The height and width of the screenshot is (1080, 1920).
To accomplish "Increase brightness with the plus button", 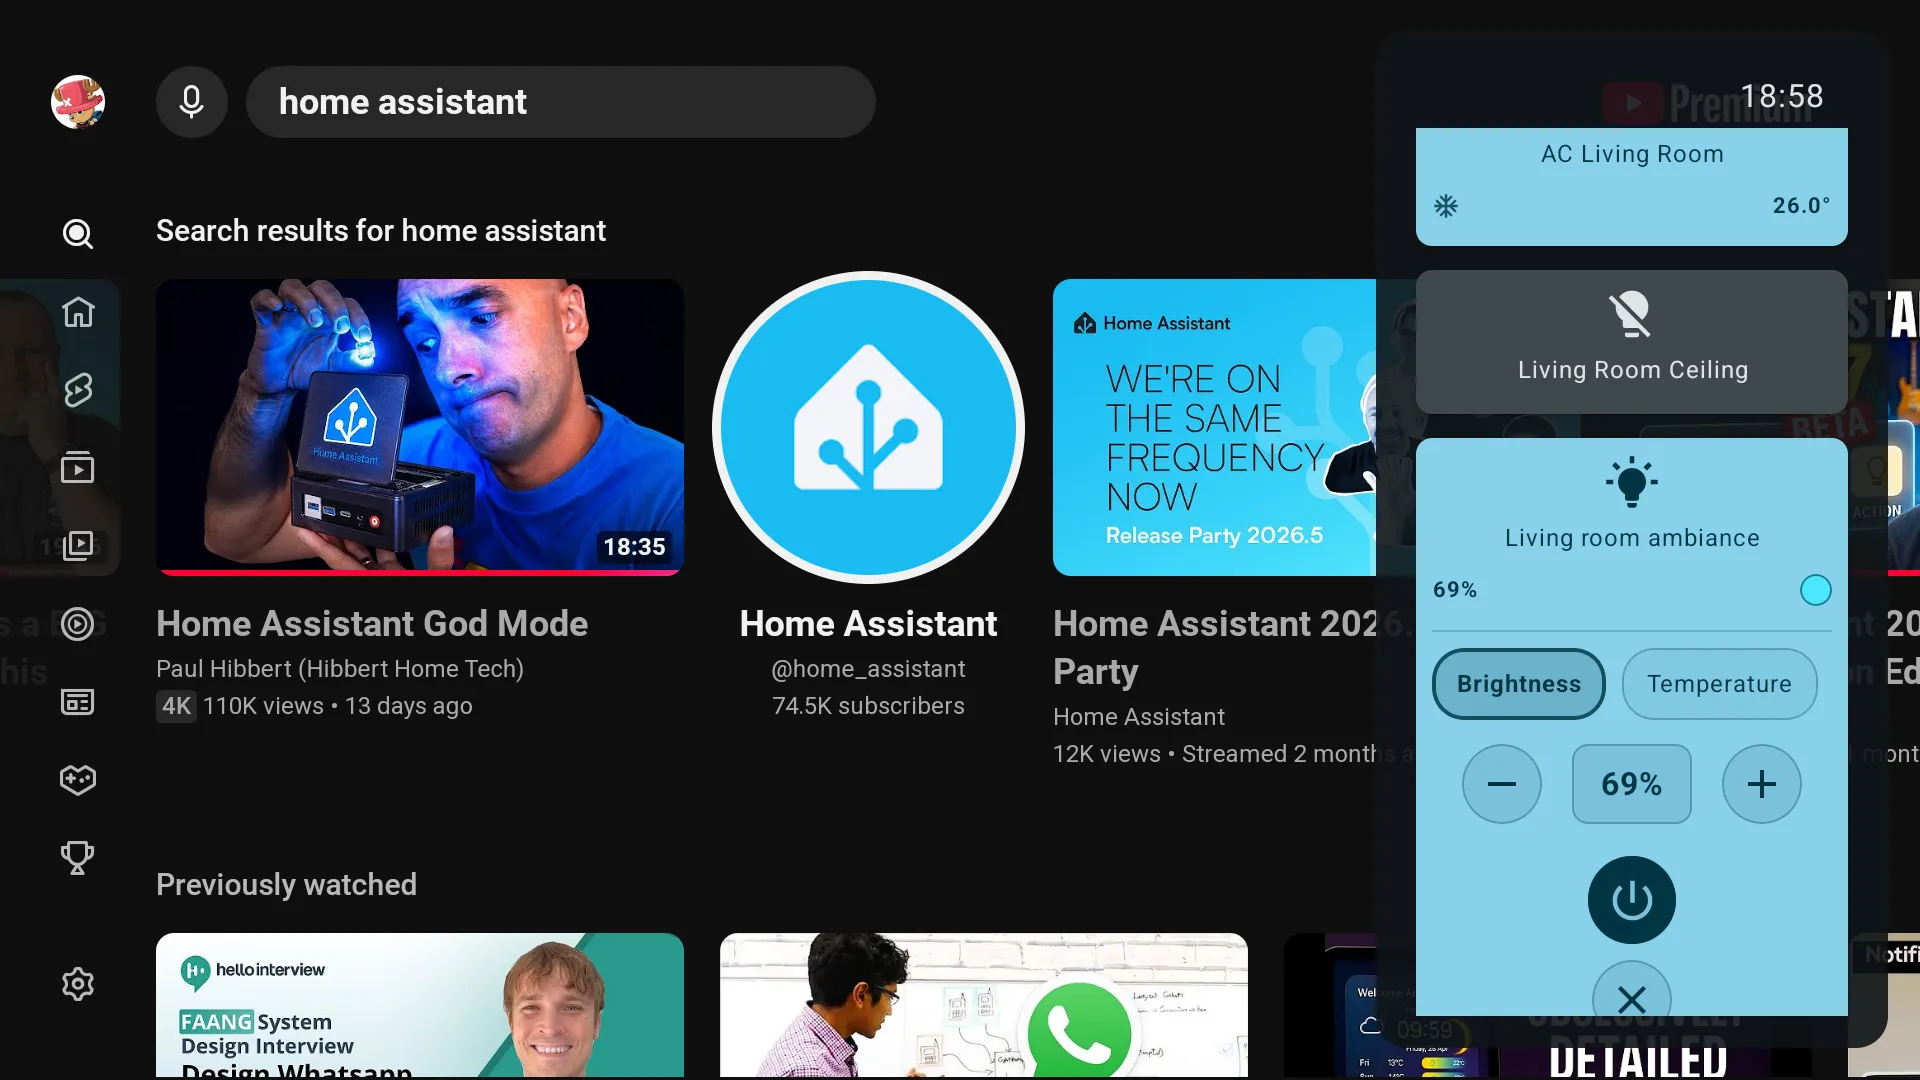I will click(x=1762, y=784).
